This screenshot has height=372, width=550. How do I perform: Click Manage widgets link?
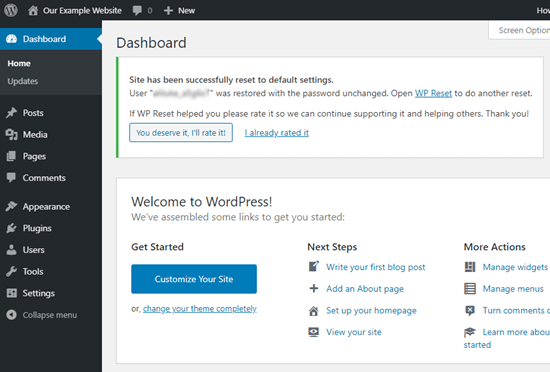click(x=515, y=267)
